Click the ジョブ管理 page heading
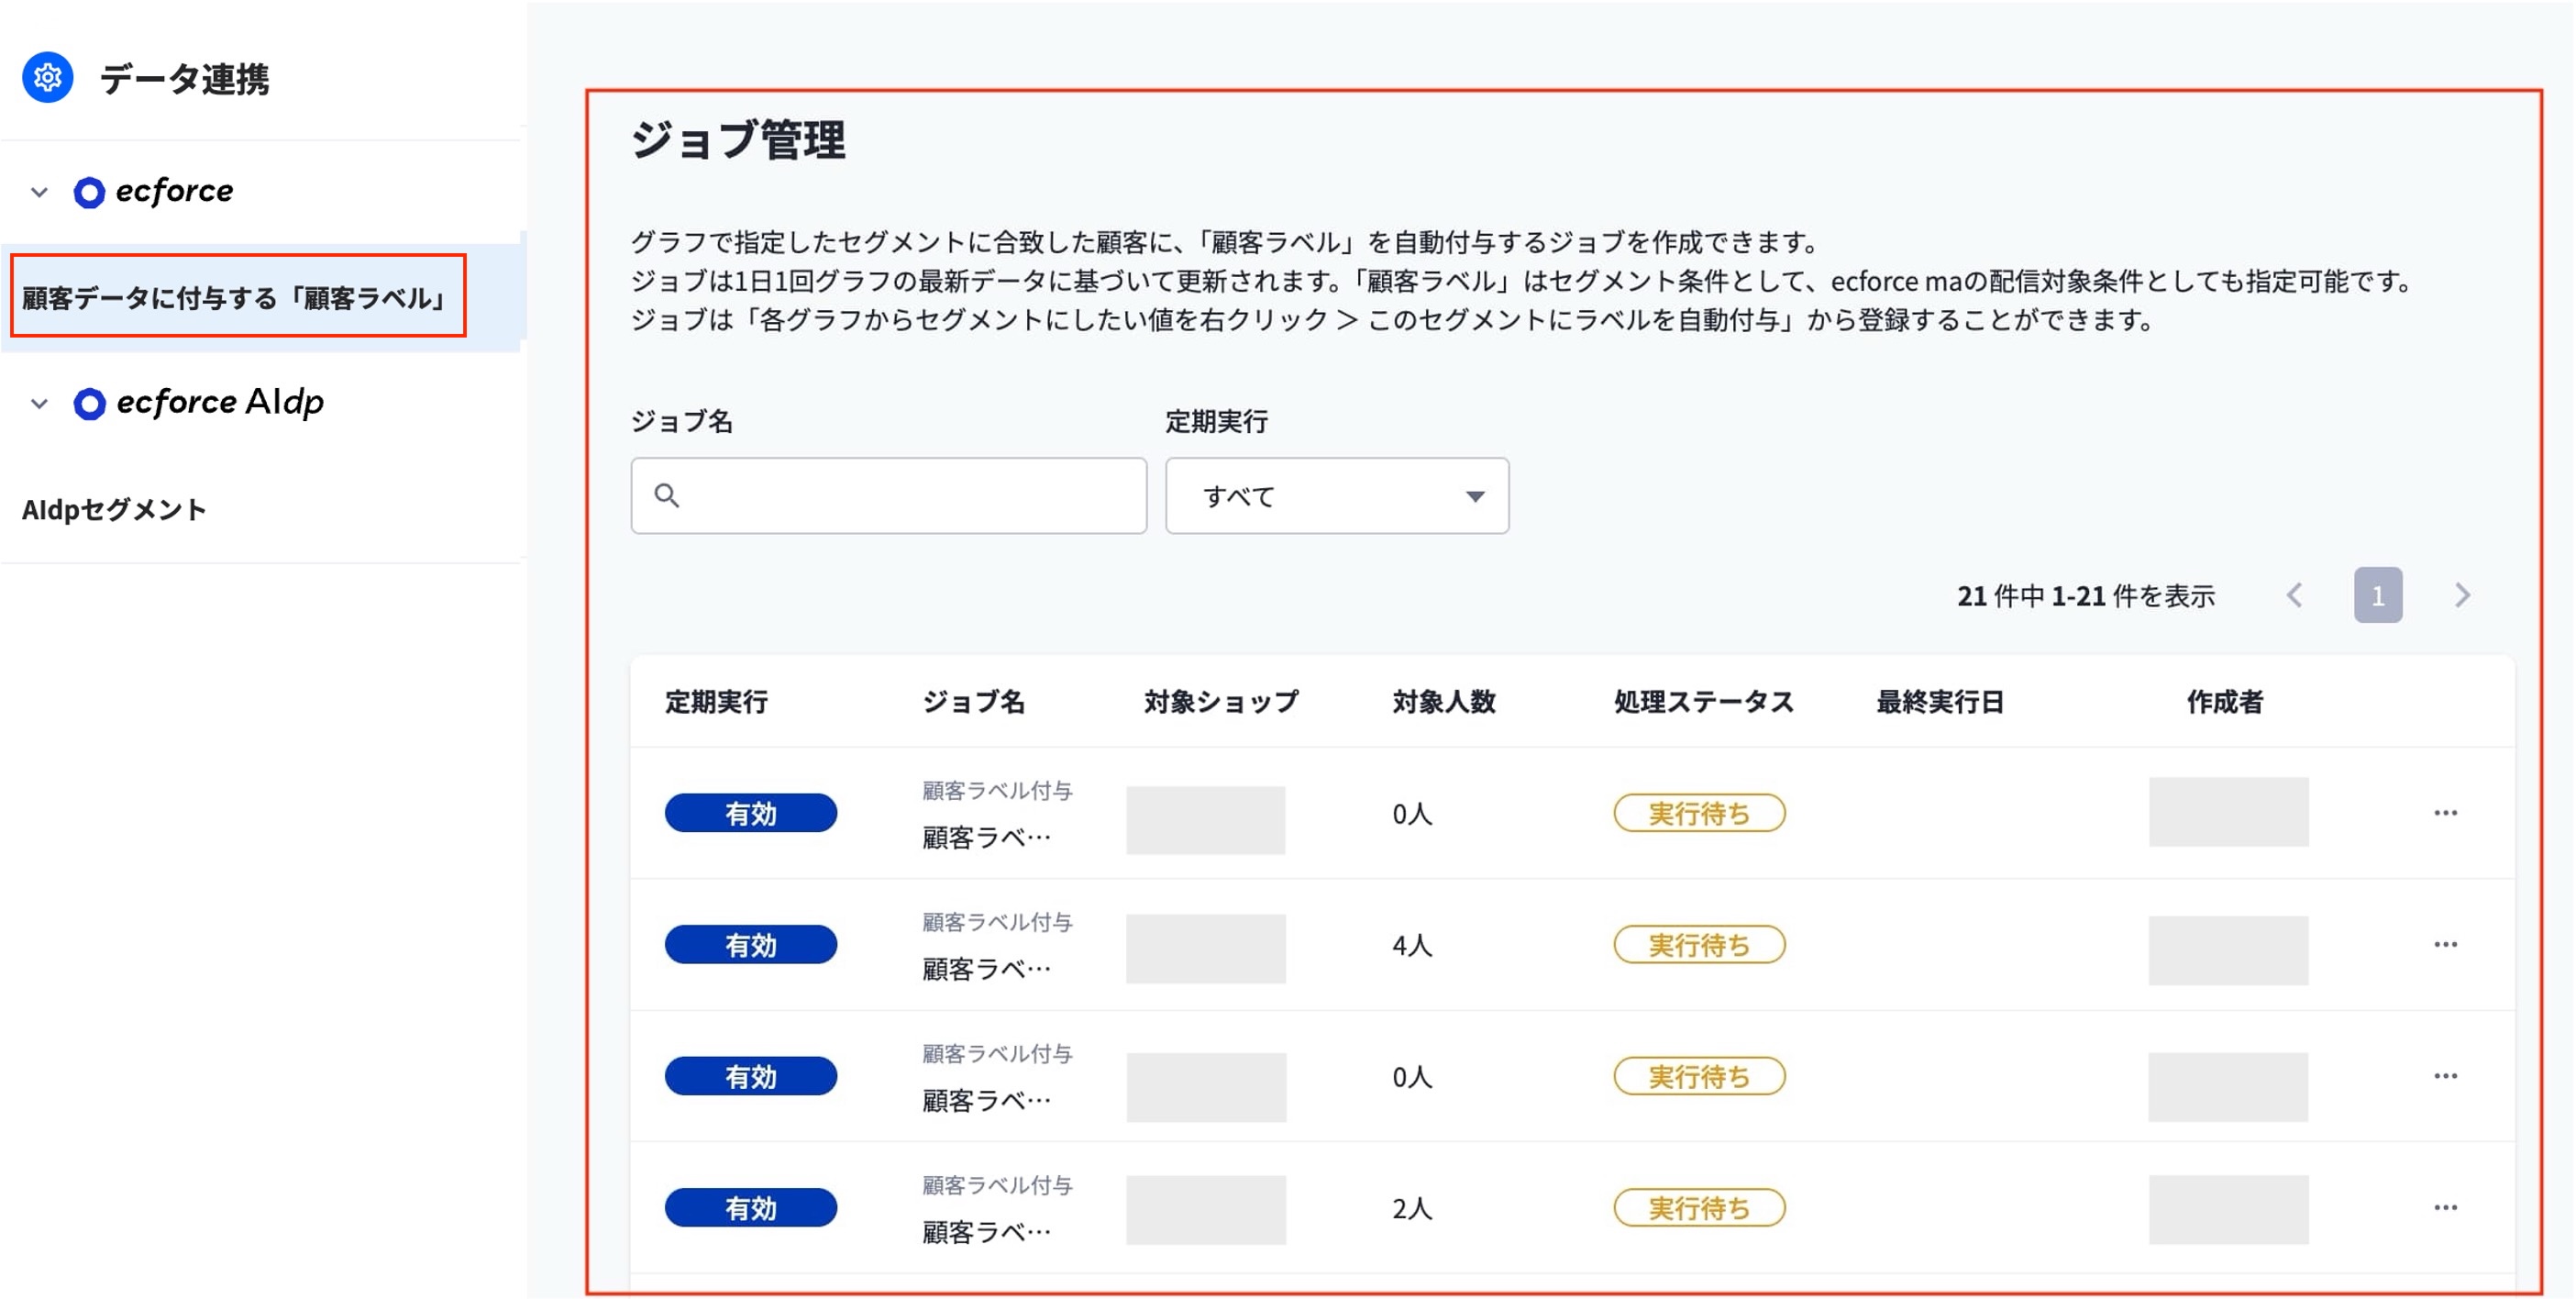The image size is (2576, 1299). click(x=738, y=139)
